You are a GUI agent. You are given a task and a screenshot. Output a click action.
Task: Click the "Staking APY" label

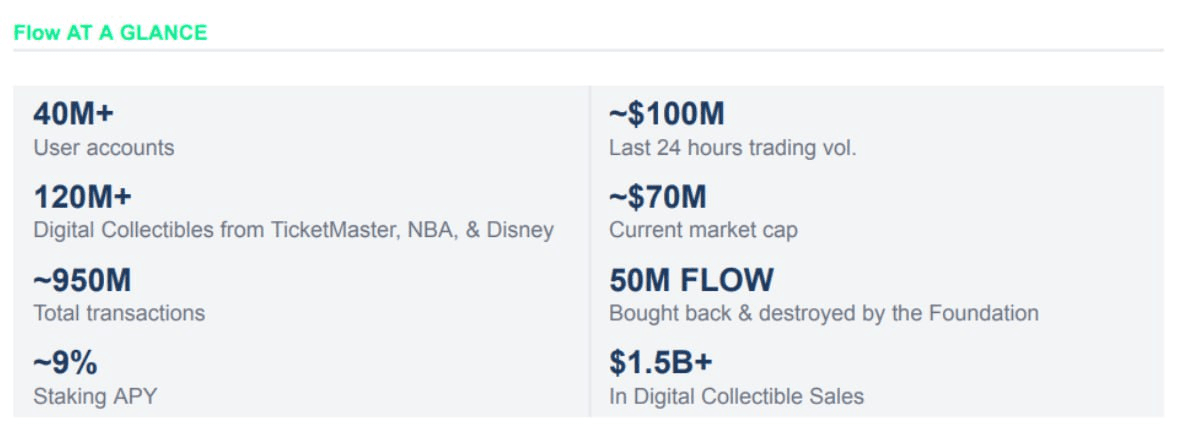(x=95, y=396)
